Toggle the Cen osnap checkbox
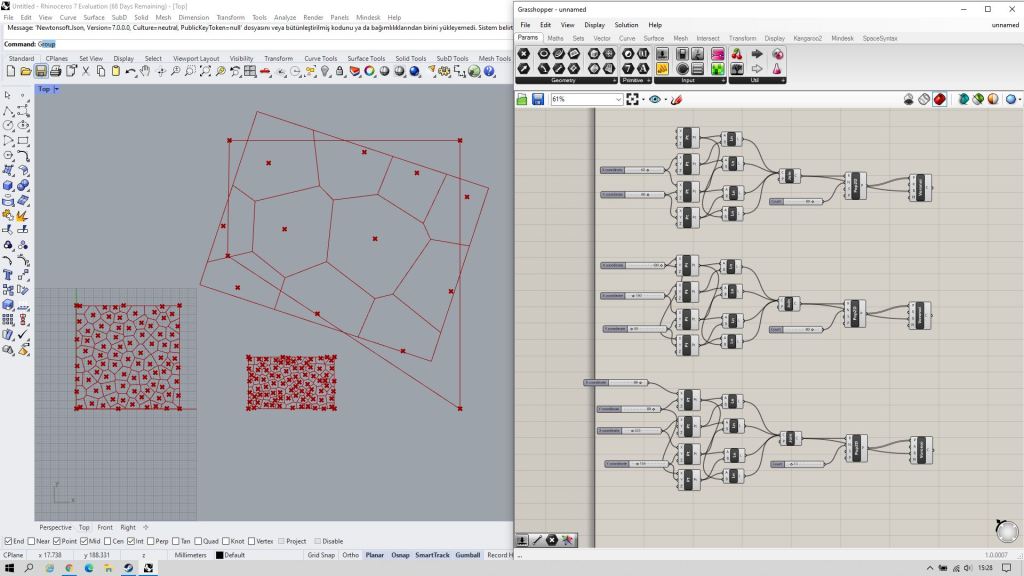Viewport: 1024px width, 576px height. (108, 541)
